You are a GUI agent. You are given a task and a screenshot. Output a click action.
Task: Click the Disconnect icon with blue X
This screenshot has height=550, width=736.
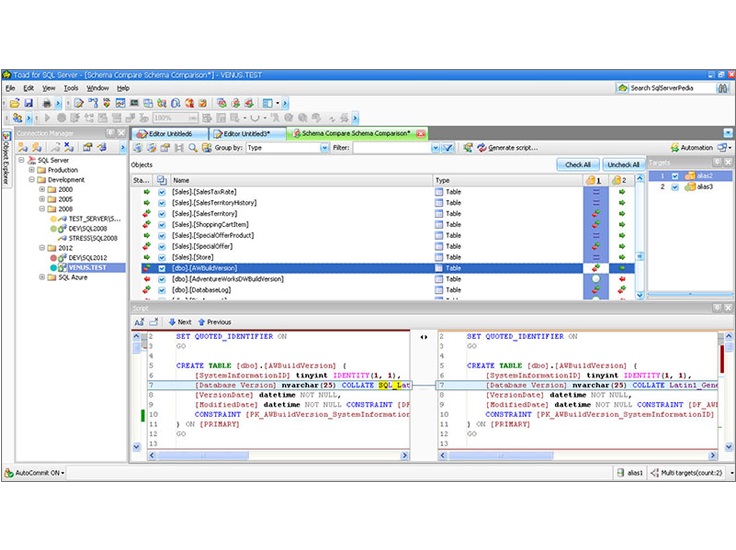click(69, 147)
